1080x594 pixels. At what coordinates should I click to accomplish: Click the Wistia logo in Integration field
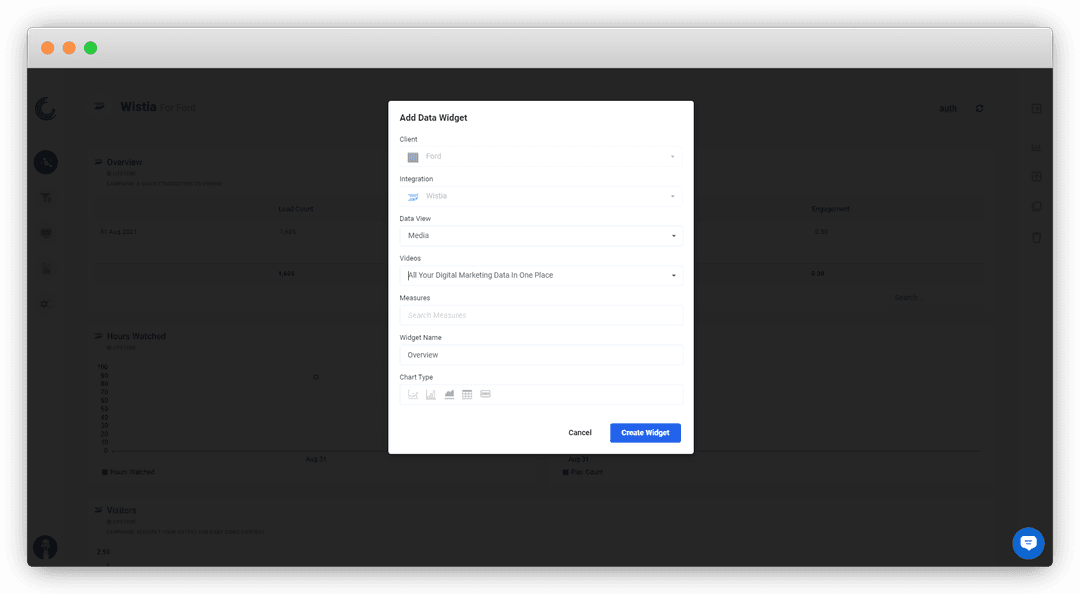pyautogui.click(x=413, y=196)
